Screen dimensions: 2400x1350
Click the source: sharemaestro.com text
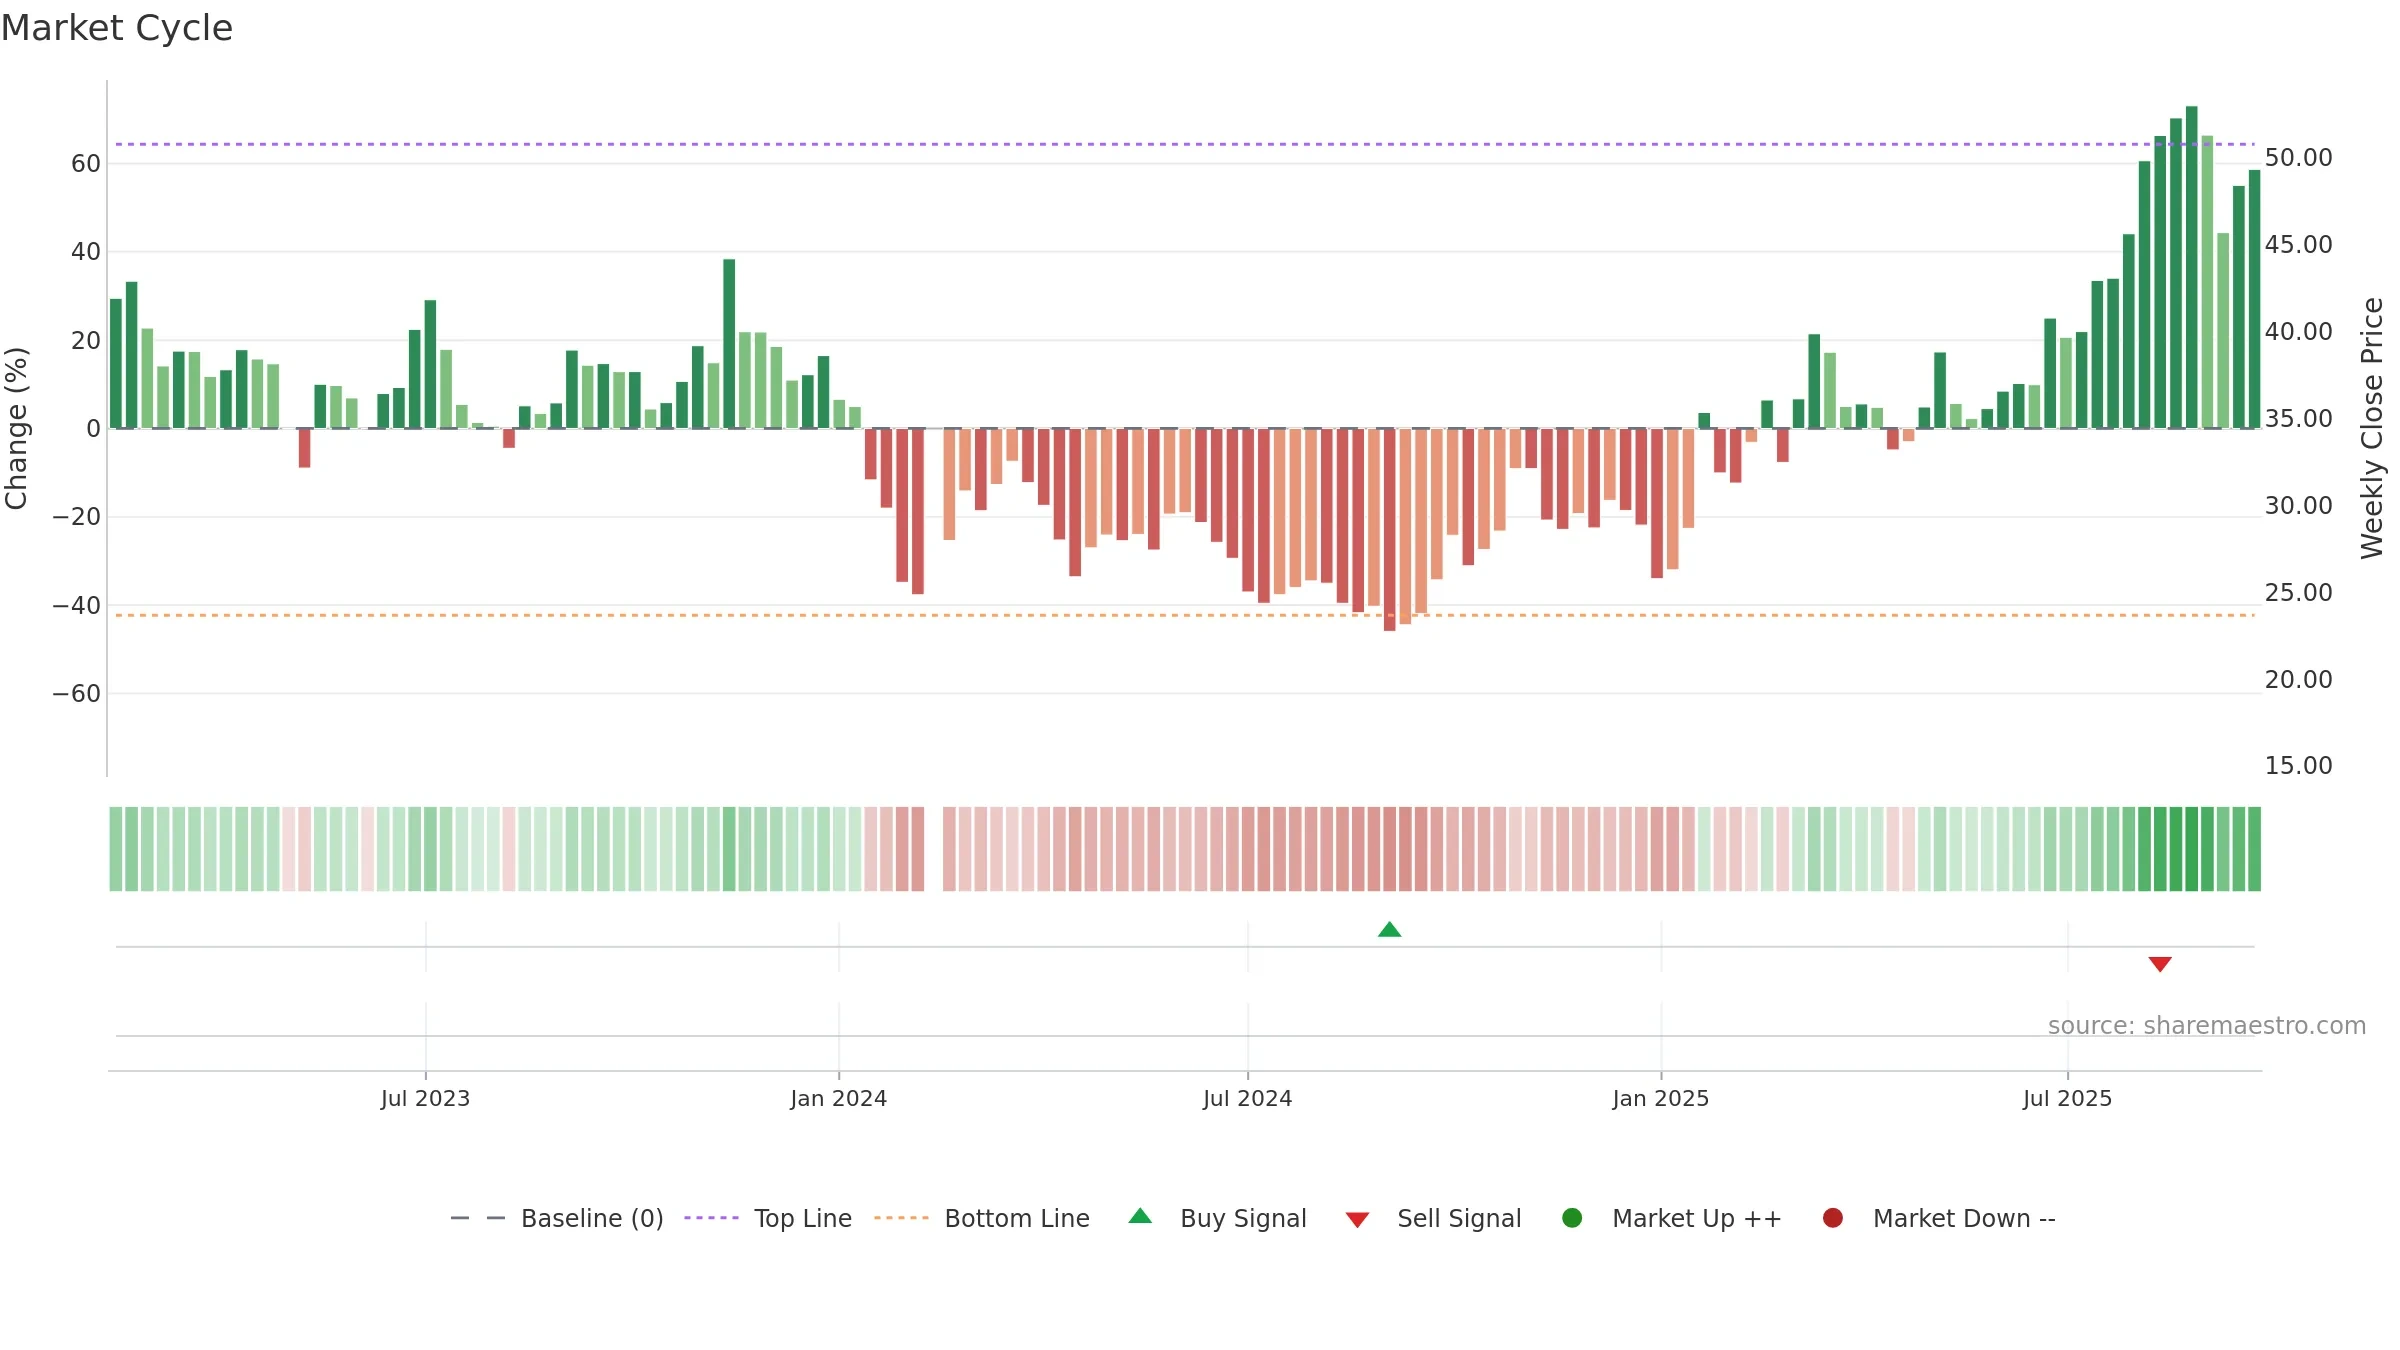pyautogui.click(x=2207, y=1026)
